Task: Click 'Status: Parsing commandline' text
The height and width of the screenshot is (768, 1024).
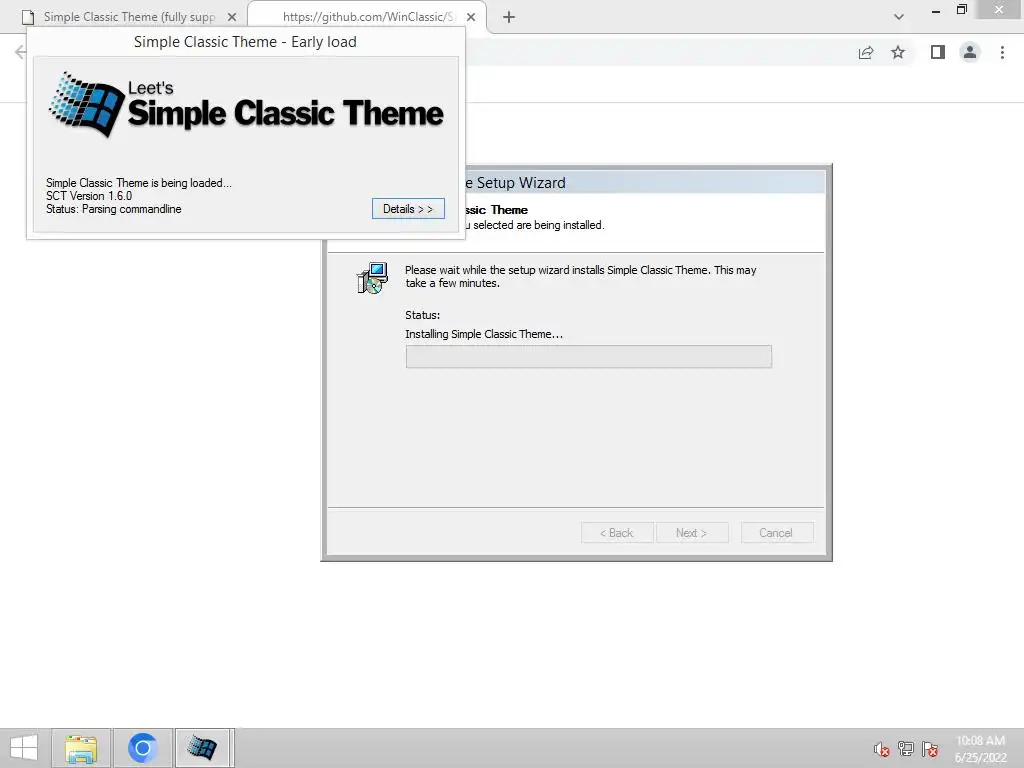Action: coord(114,209)
